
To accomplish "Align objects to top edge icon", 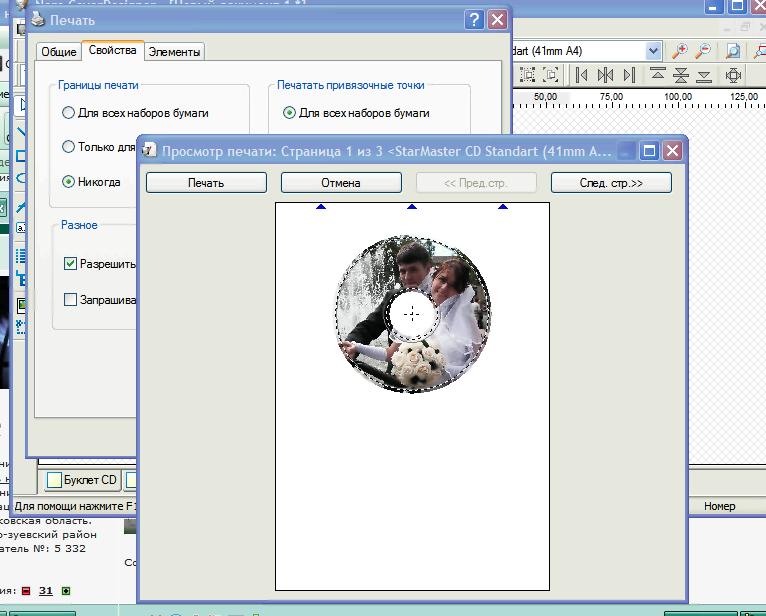I will pos(658,76).
